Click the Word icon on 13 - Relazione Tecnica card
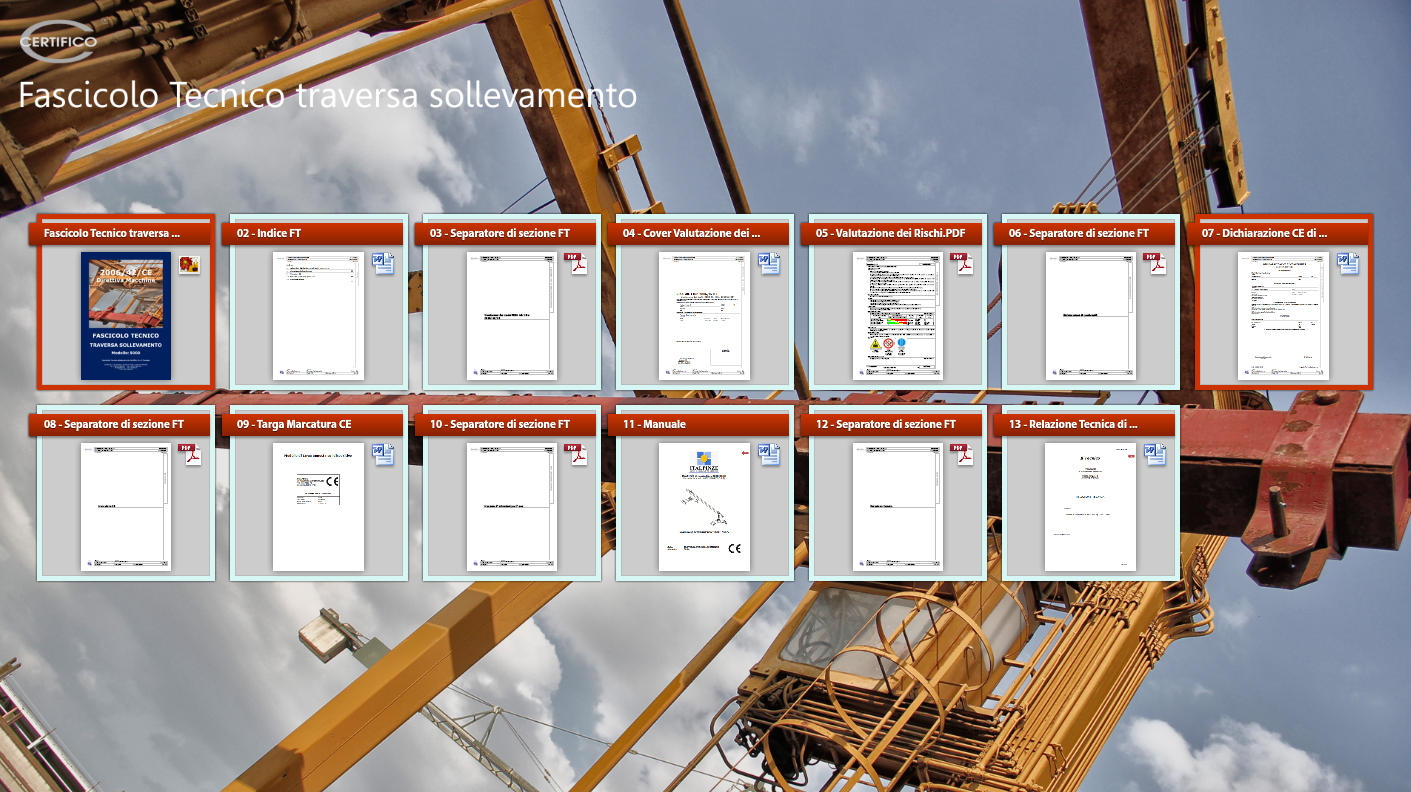1411x792 pixels. tap(1155, 454)
